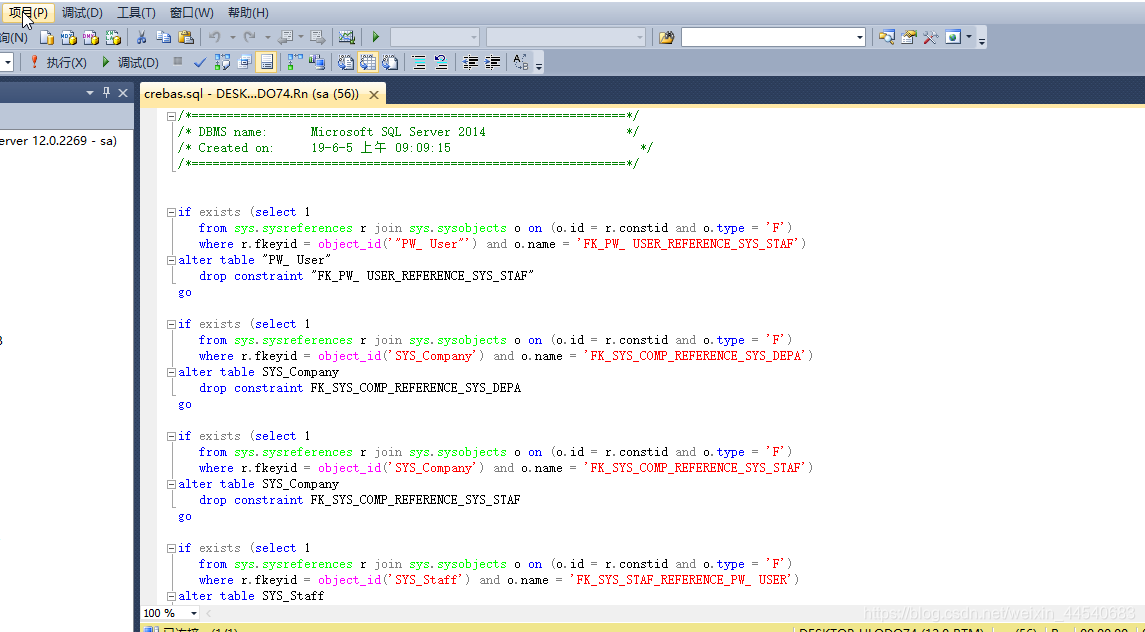Parse the query with the blue checkmark
This screenshot has width=1145, height=632.
coord(199,62)
